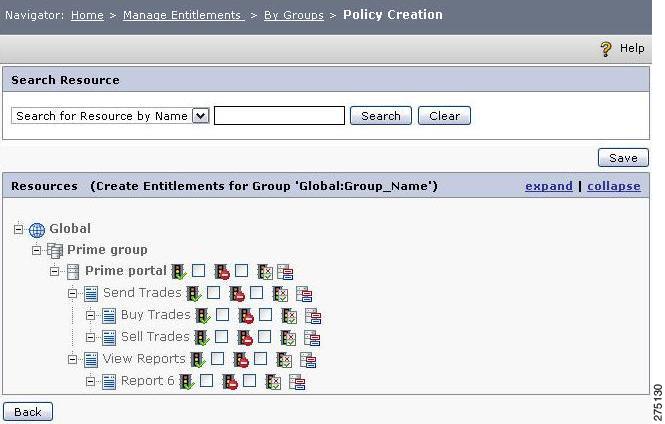Image resolution: width=665 pixels, height=424 pixels.
Task: Toggle the Buy Trades node expander
Action: (x=90, y=315)
